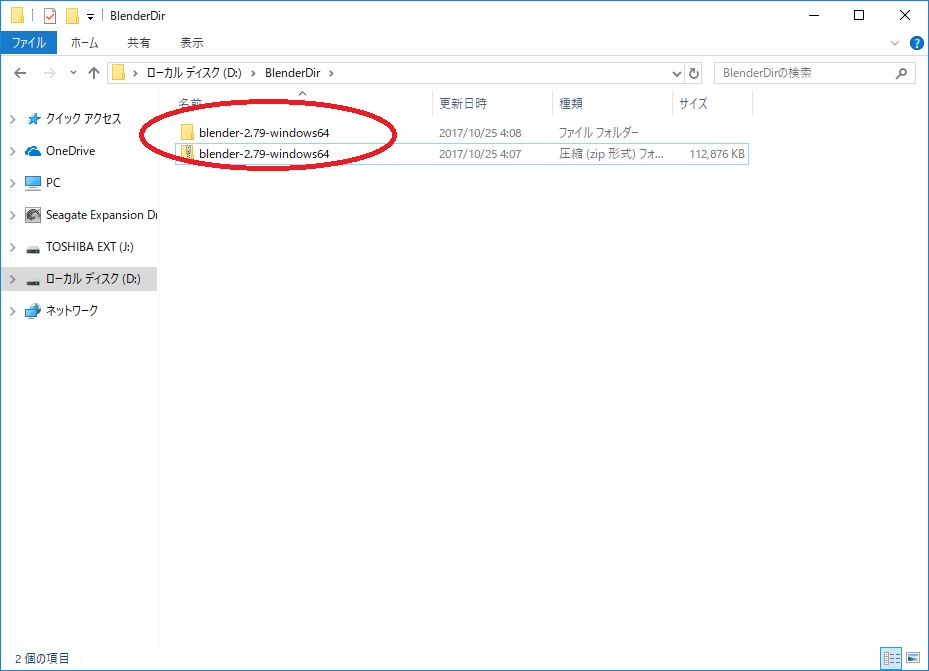Image resolution: width=929 pixels, height=671 pixels.
Task: Switch to large icons view layout
Action: [913, 658]
